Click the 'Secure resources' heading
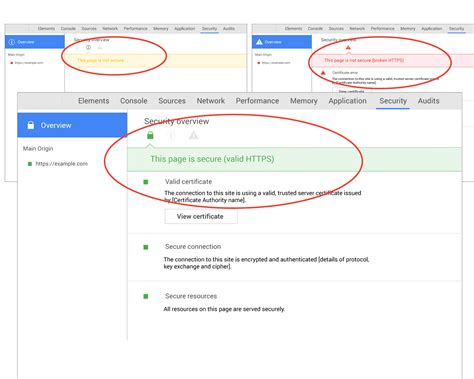 191,296
